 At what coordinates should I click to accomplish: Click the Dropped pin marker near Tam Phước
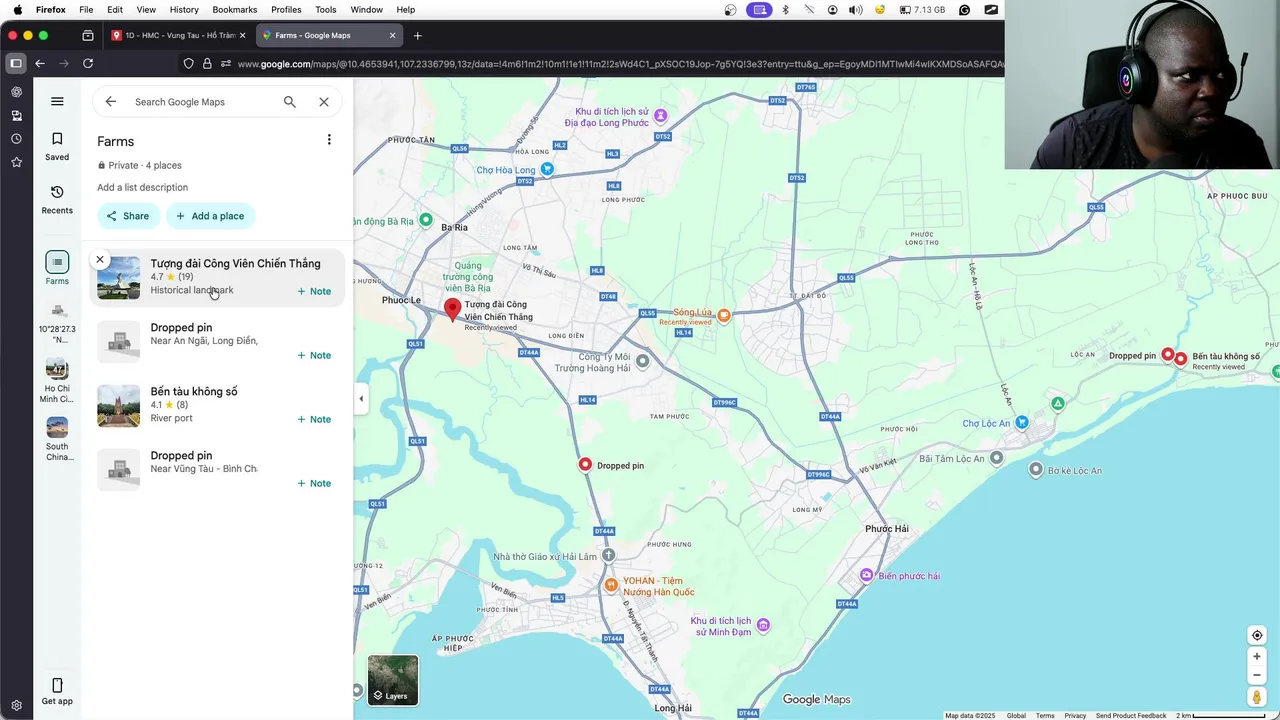click(585, 464)
